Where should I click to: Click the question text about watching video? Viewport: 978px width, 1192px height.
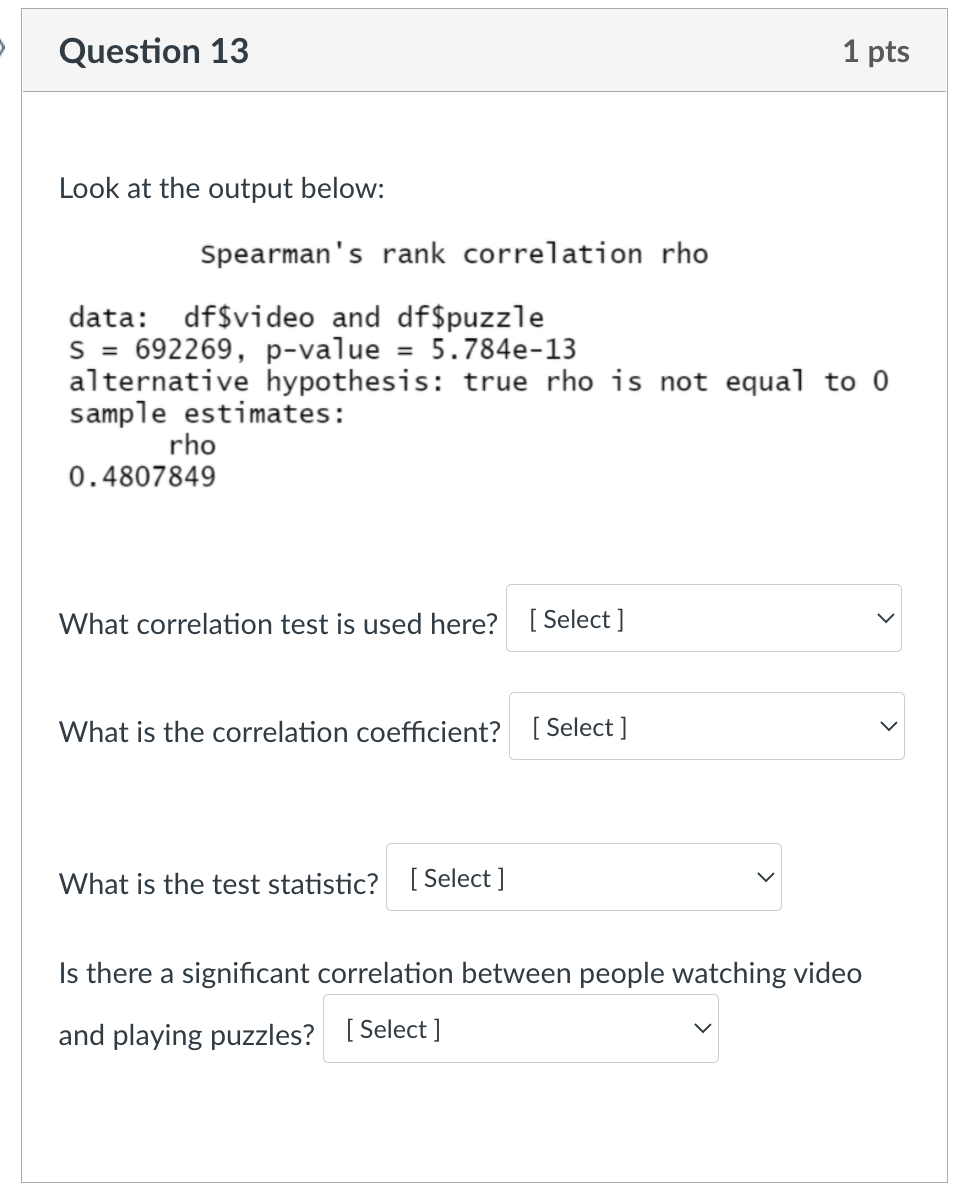[460, 973]
